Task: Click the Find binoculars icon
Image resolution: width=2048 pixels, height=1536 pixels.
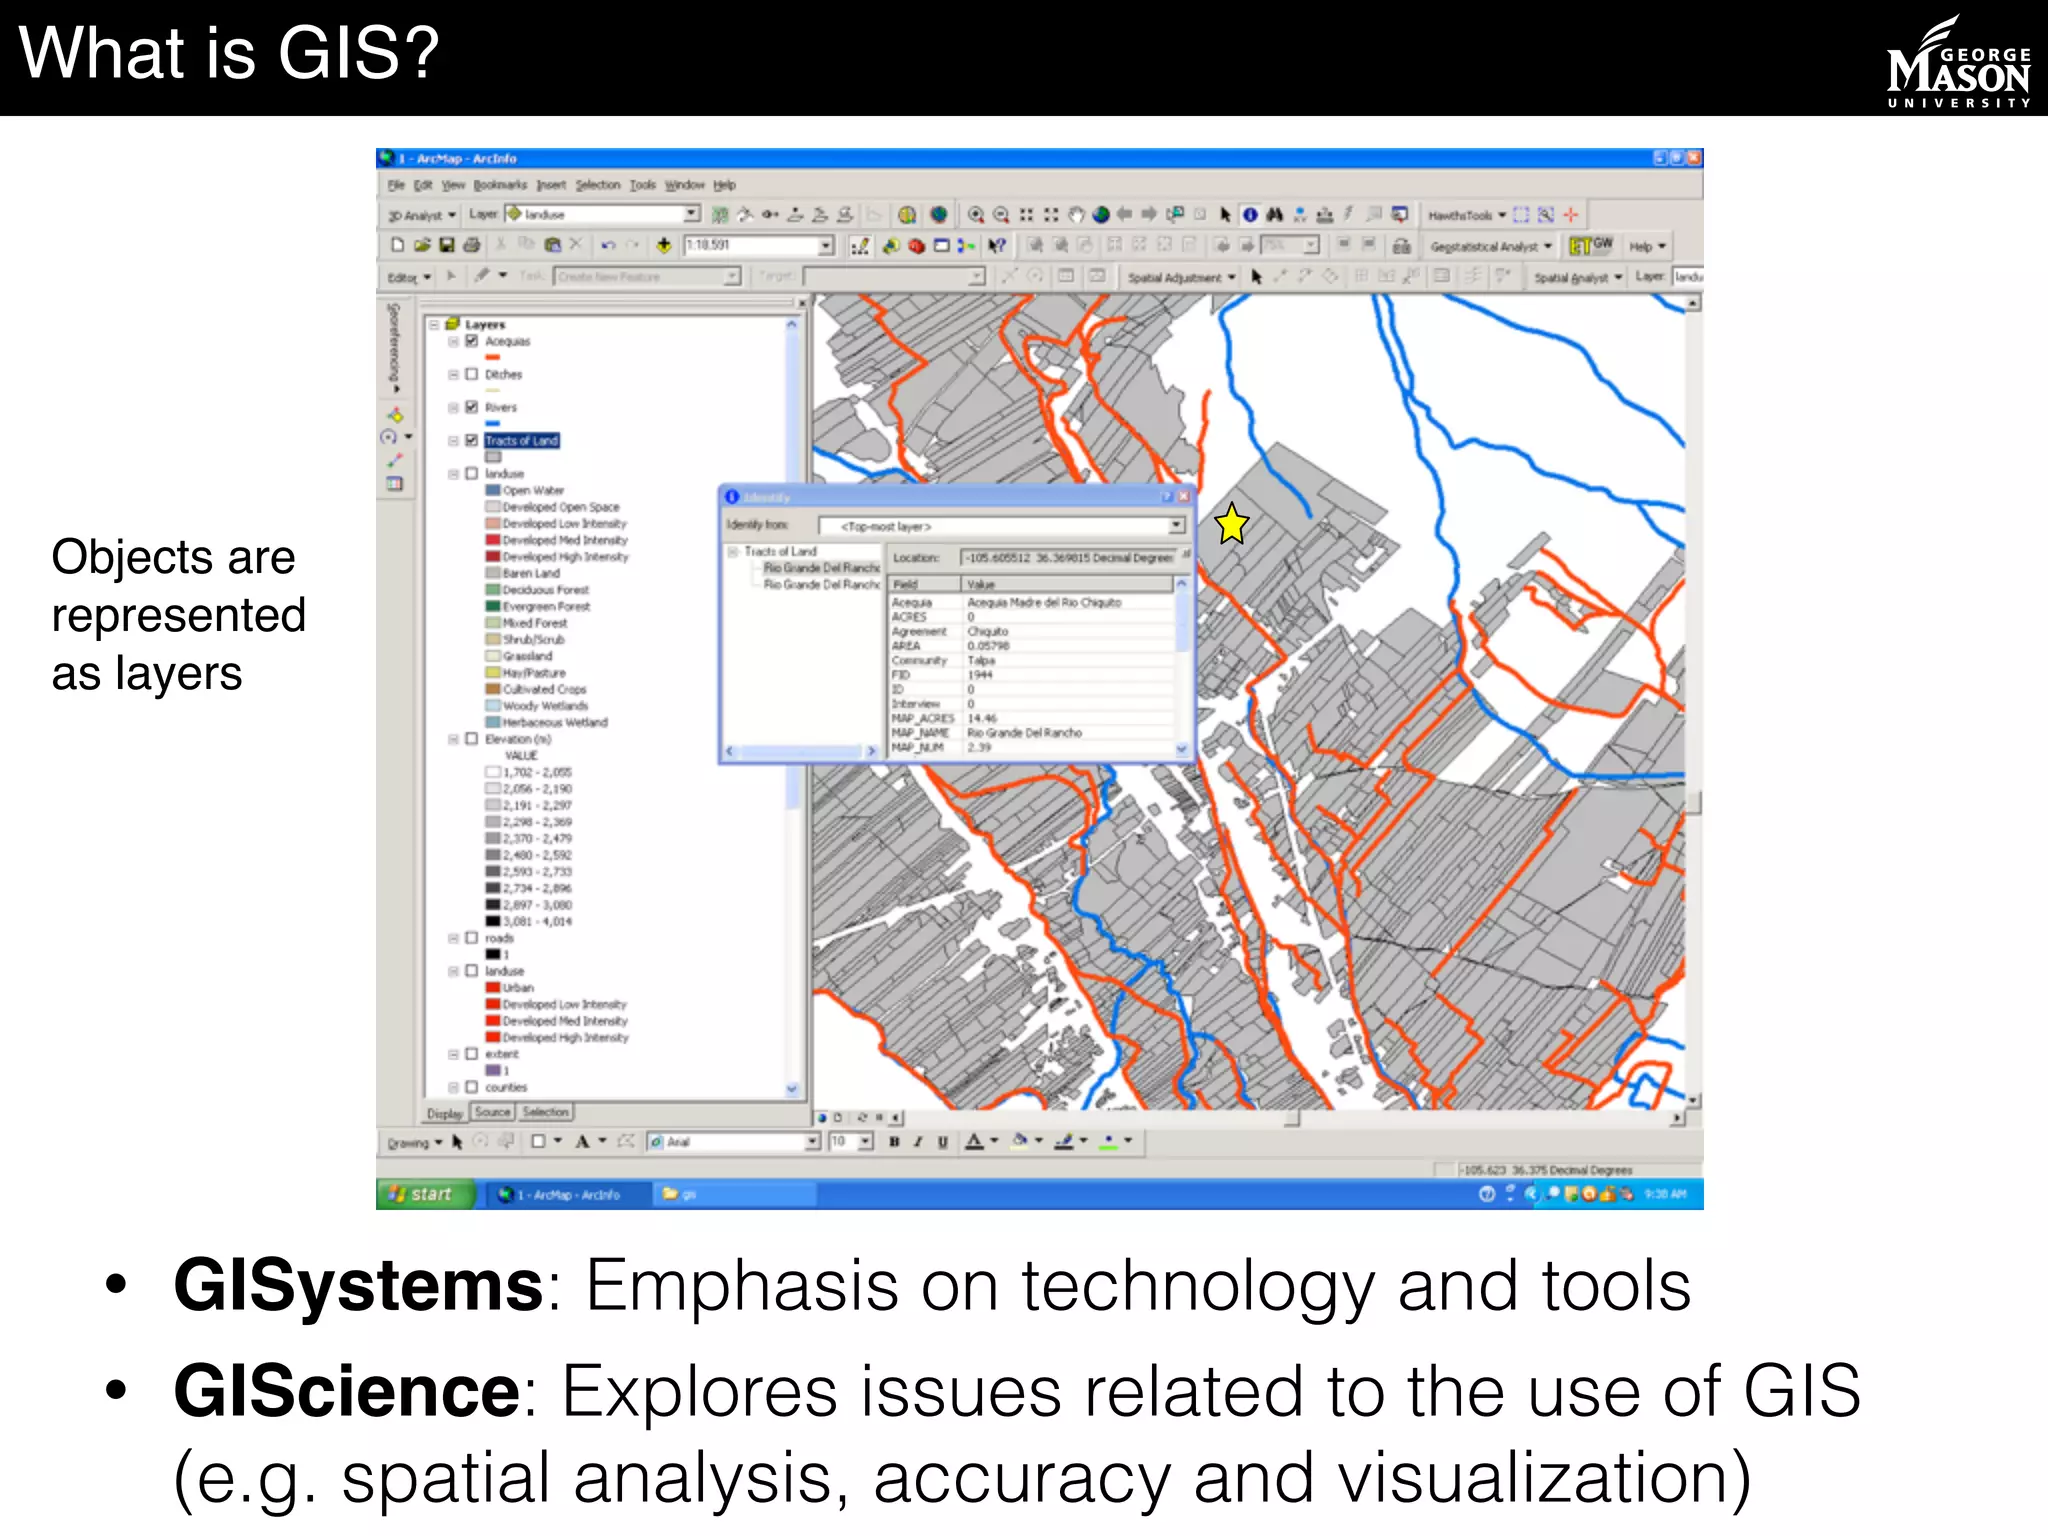Action: click(1274, 214)
